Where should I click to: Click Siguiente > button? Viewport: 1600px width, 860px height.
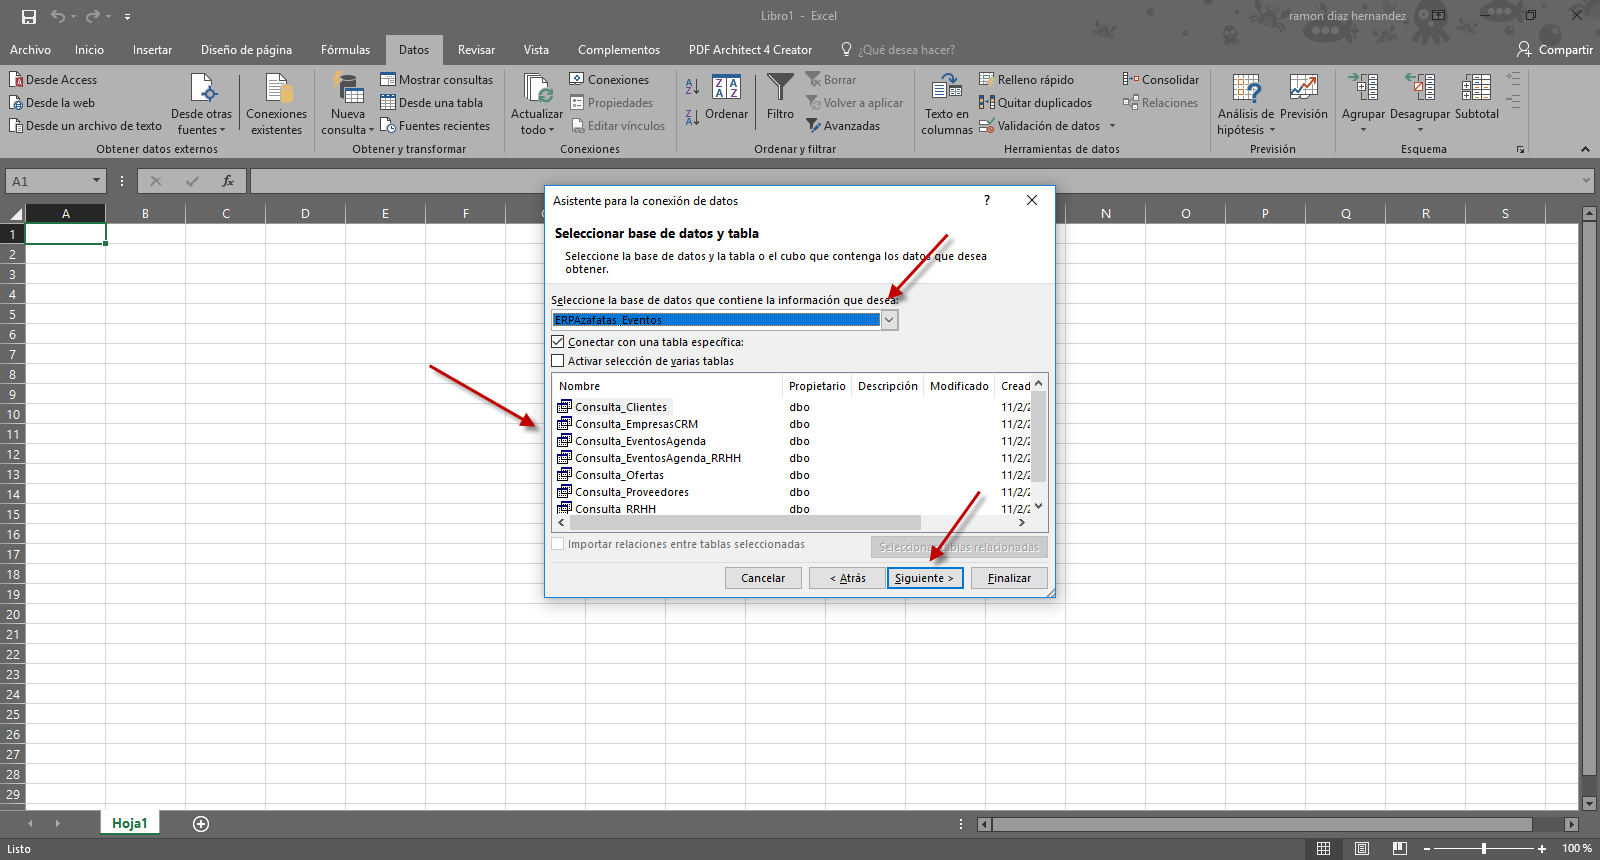(x=925, y=578)
